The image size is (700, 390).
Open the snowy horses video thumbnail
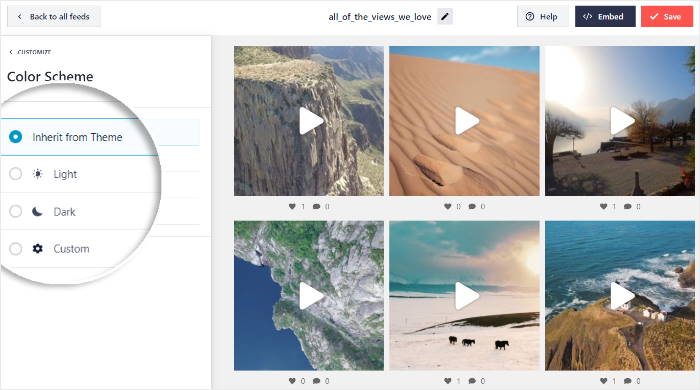[x=464, y=296]
